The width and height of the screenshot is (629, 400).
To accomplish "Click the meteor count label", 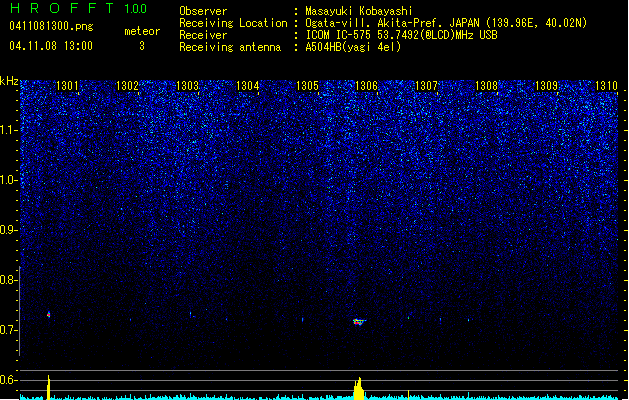I will point(142,31).
